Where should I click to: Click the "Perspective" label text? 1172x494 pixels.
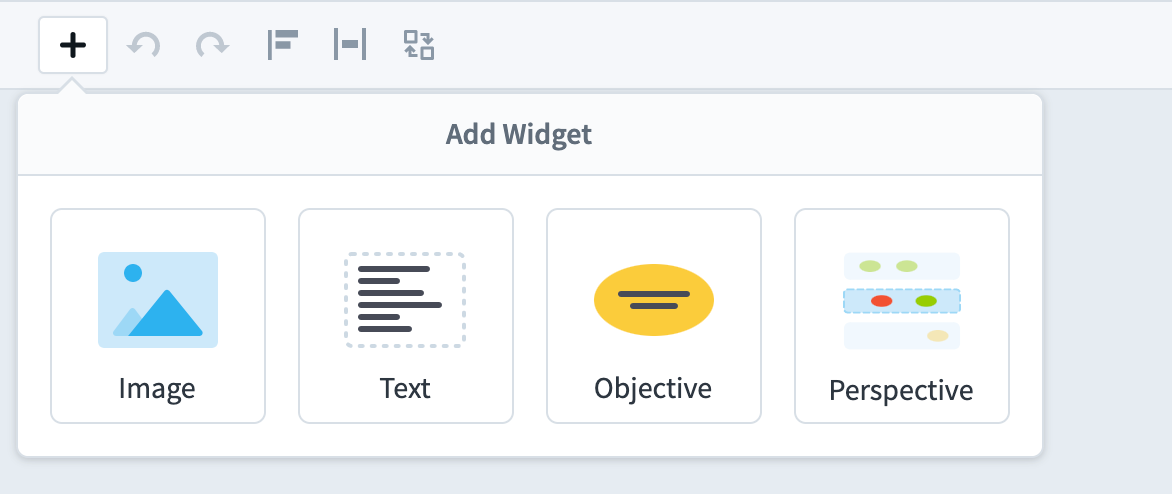click(x=901, y=390)
